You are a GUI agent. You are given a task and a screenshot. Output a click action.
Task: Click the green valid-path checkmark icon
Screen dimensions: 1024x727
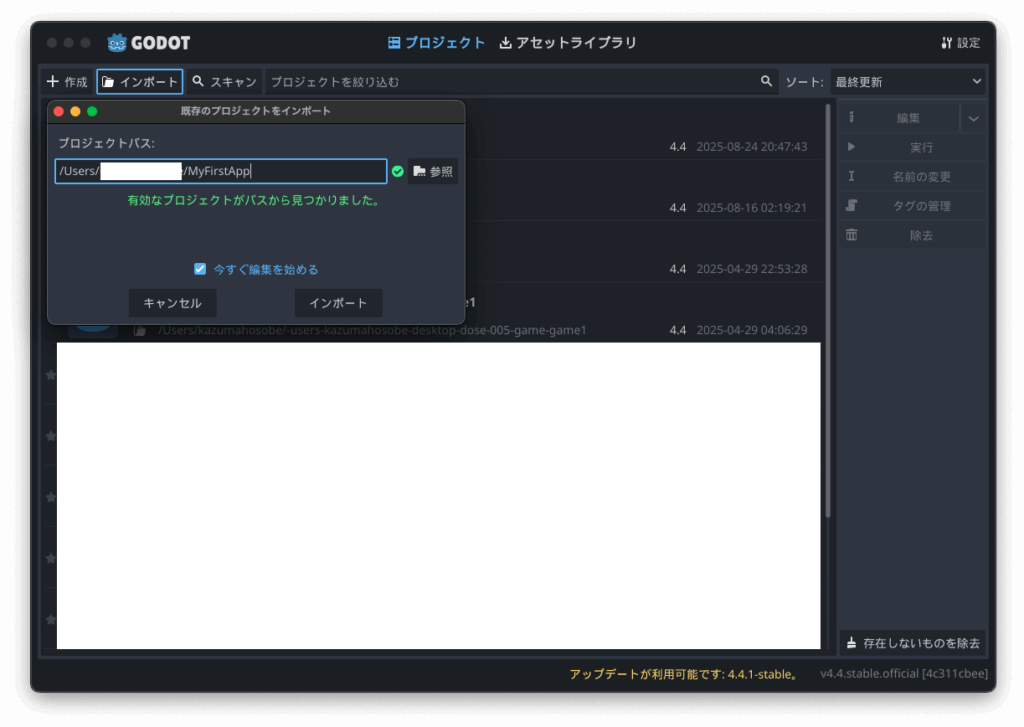point(398,172)
